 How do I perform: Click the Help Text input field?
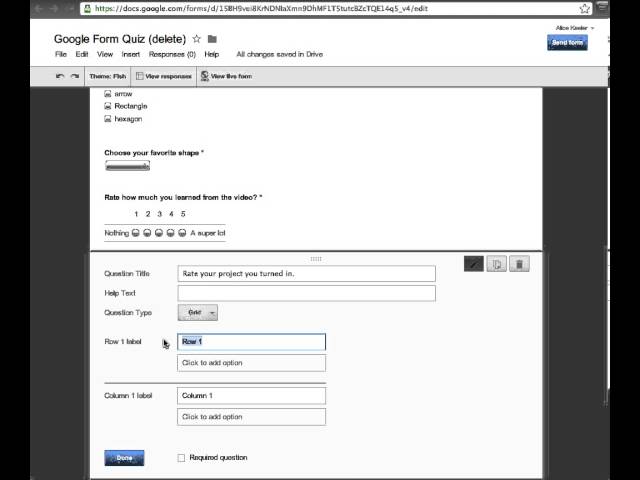[x=307, y=293]
